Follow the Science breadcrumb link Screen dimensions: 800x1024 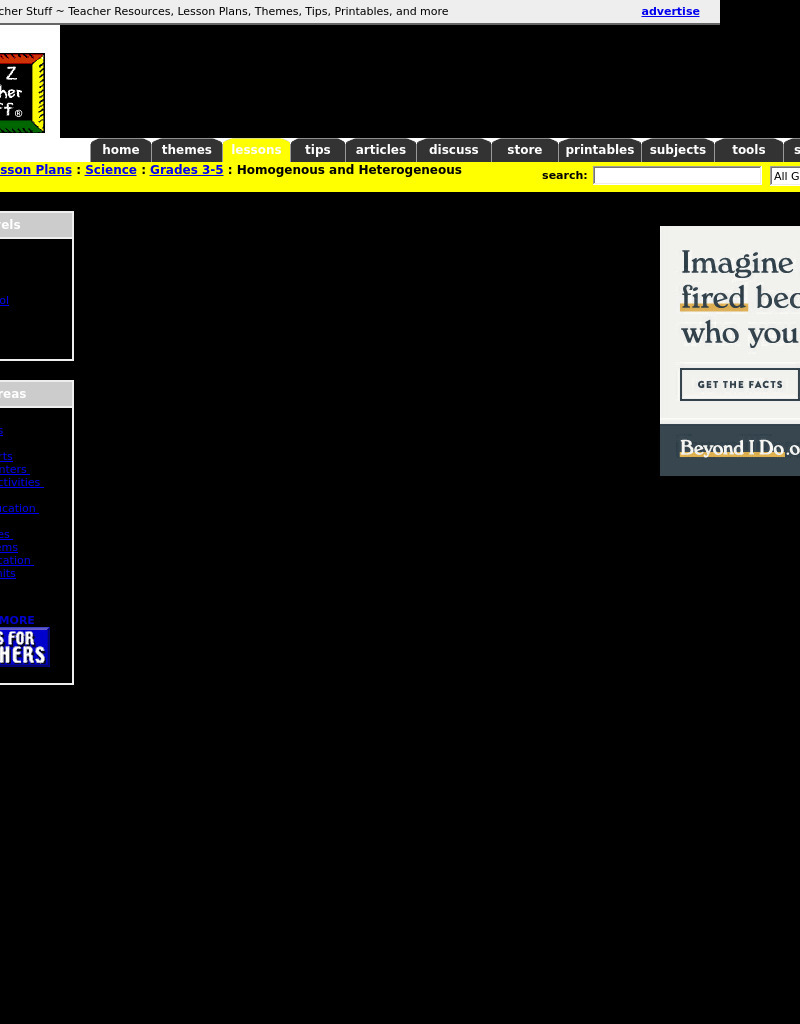[x=111, y=170]
